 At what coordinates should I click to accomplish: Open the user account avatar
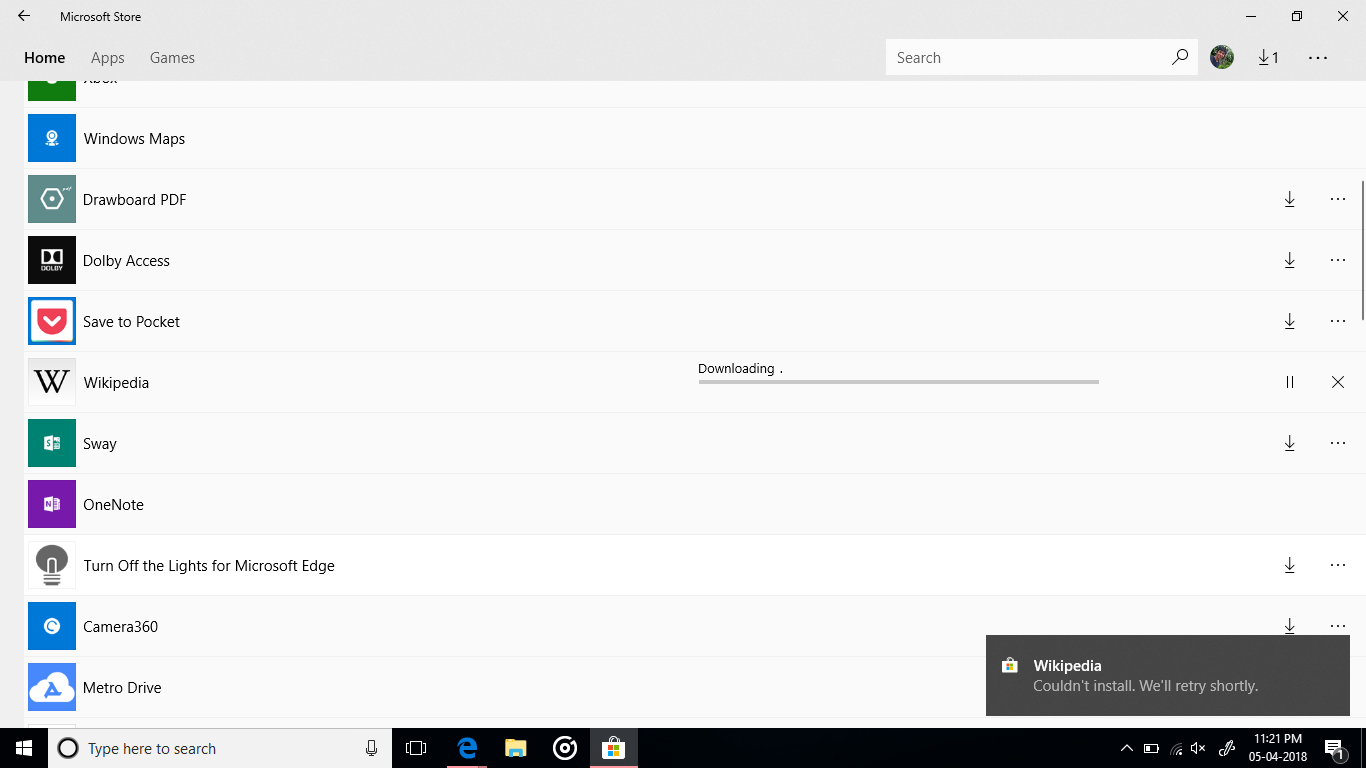click(1222, 57)
